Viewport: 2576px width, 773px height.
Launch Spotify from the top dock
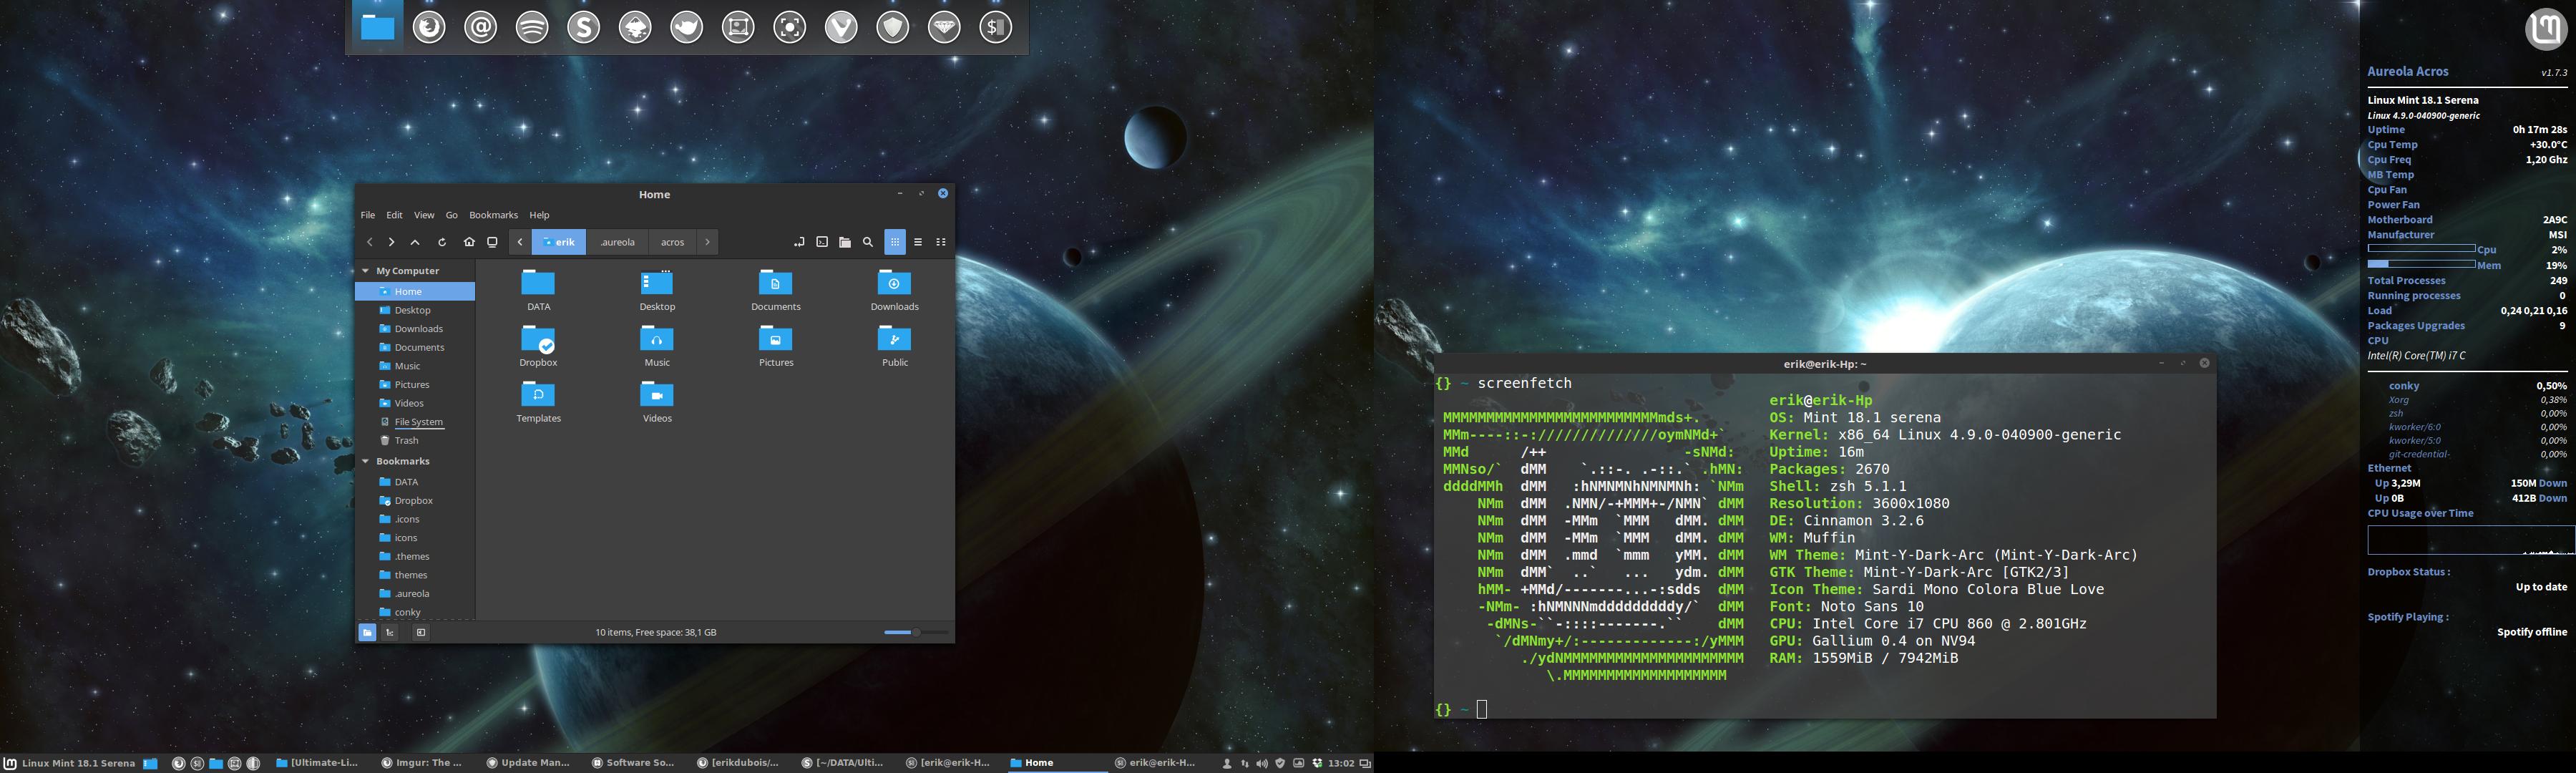[532, 27]
